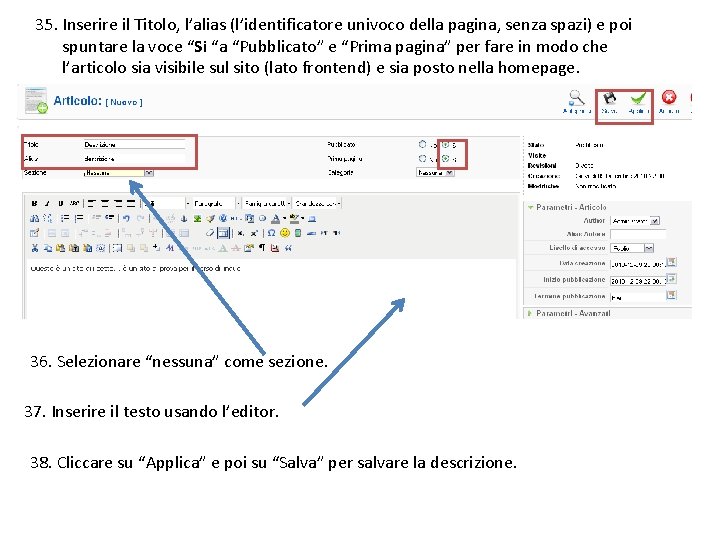Select Si radio for Pubblicato
The height and width of the screenshot is (540, 720).
tap(445, 145)
